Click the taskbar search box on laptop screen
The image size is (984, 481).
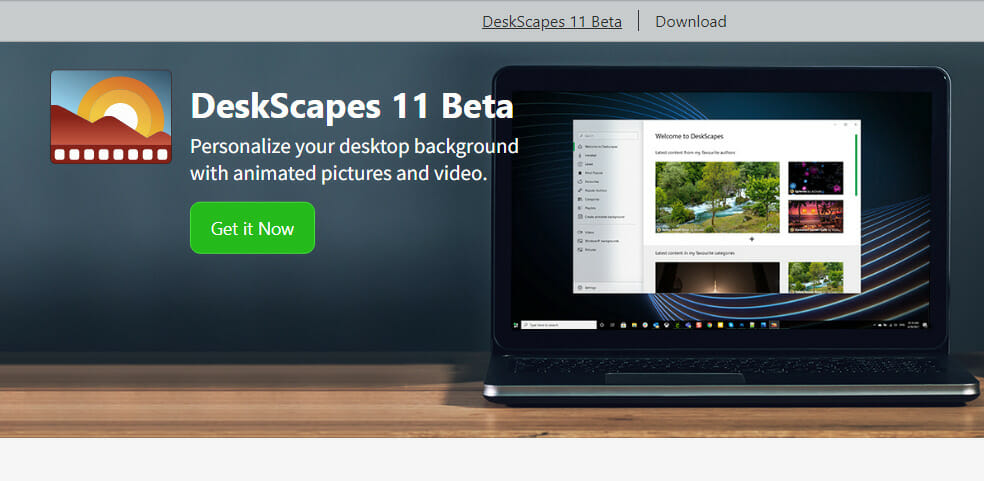[x=559, y=325]
